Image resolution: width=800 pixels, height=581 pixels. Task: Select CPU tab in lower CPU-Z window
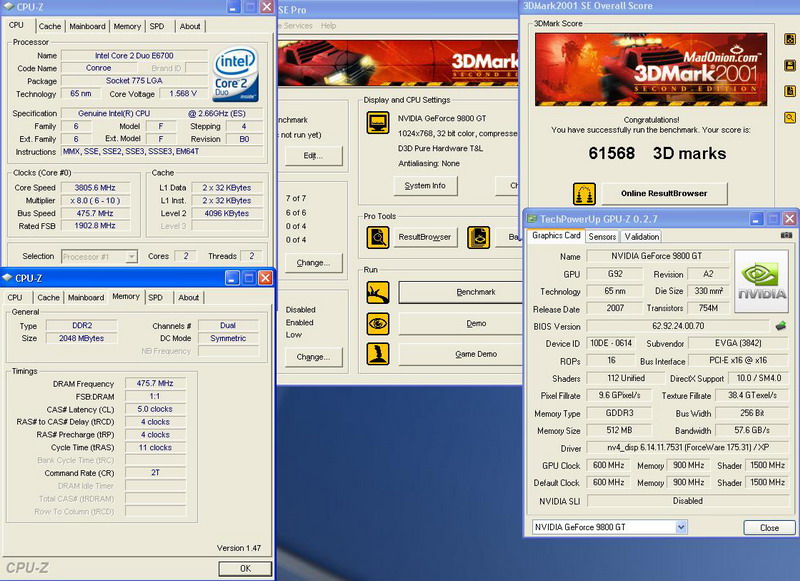coord(15,297)
